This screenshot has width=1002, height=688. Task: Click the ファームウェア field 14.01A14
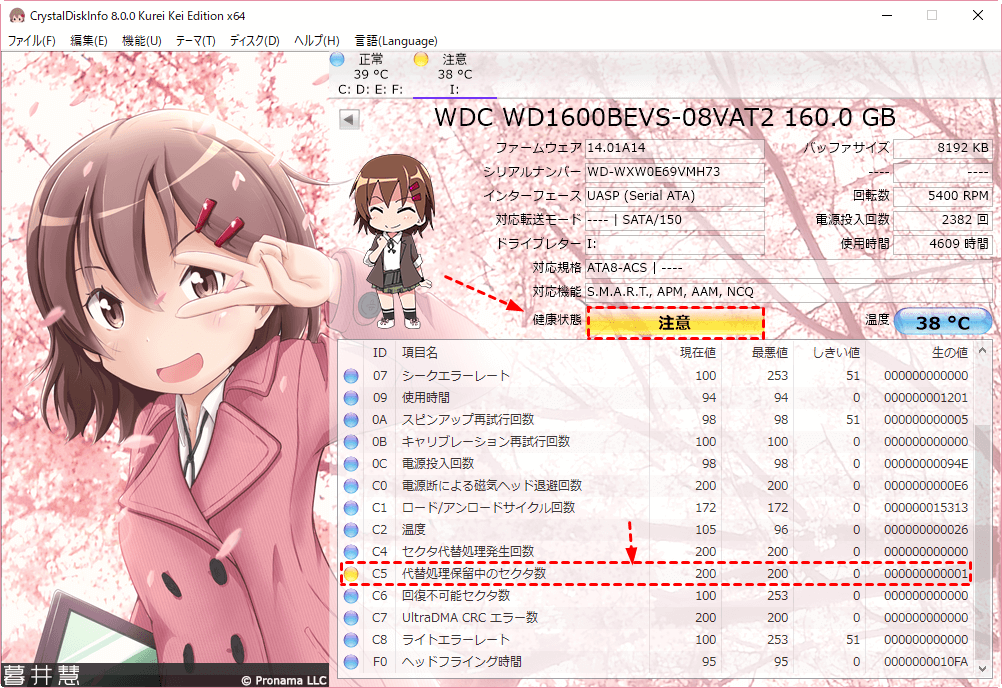tap(674, 148)
